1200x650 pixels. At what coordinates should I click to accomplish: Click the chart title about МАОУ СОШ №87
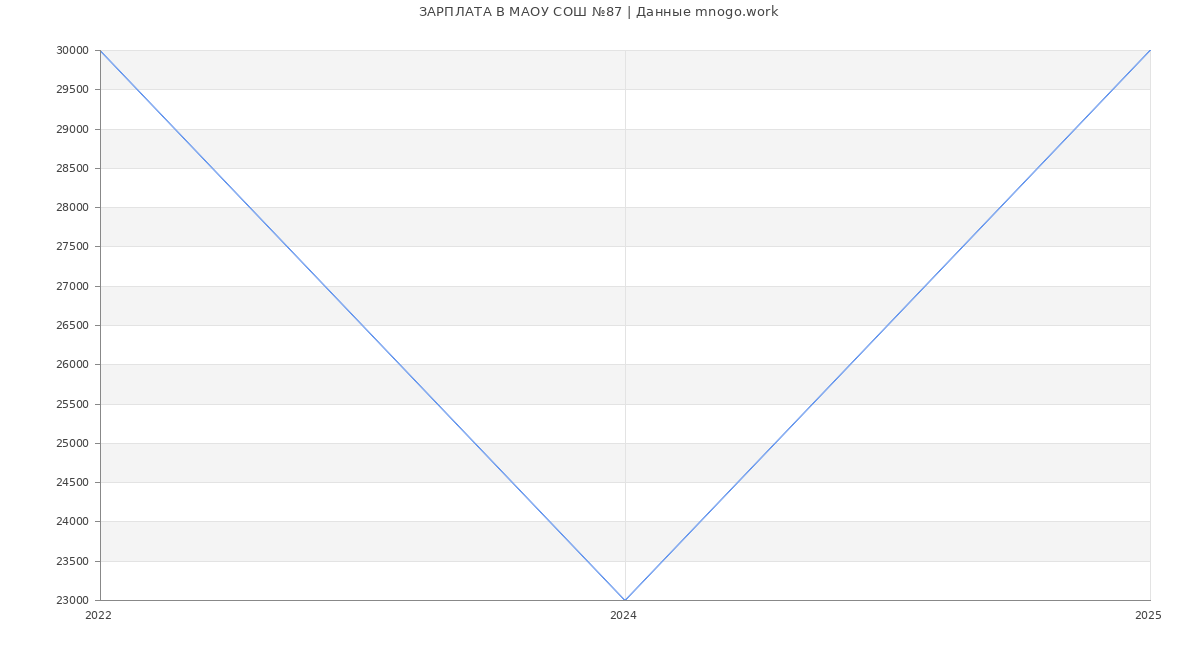(598, 12)
